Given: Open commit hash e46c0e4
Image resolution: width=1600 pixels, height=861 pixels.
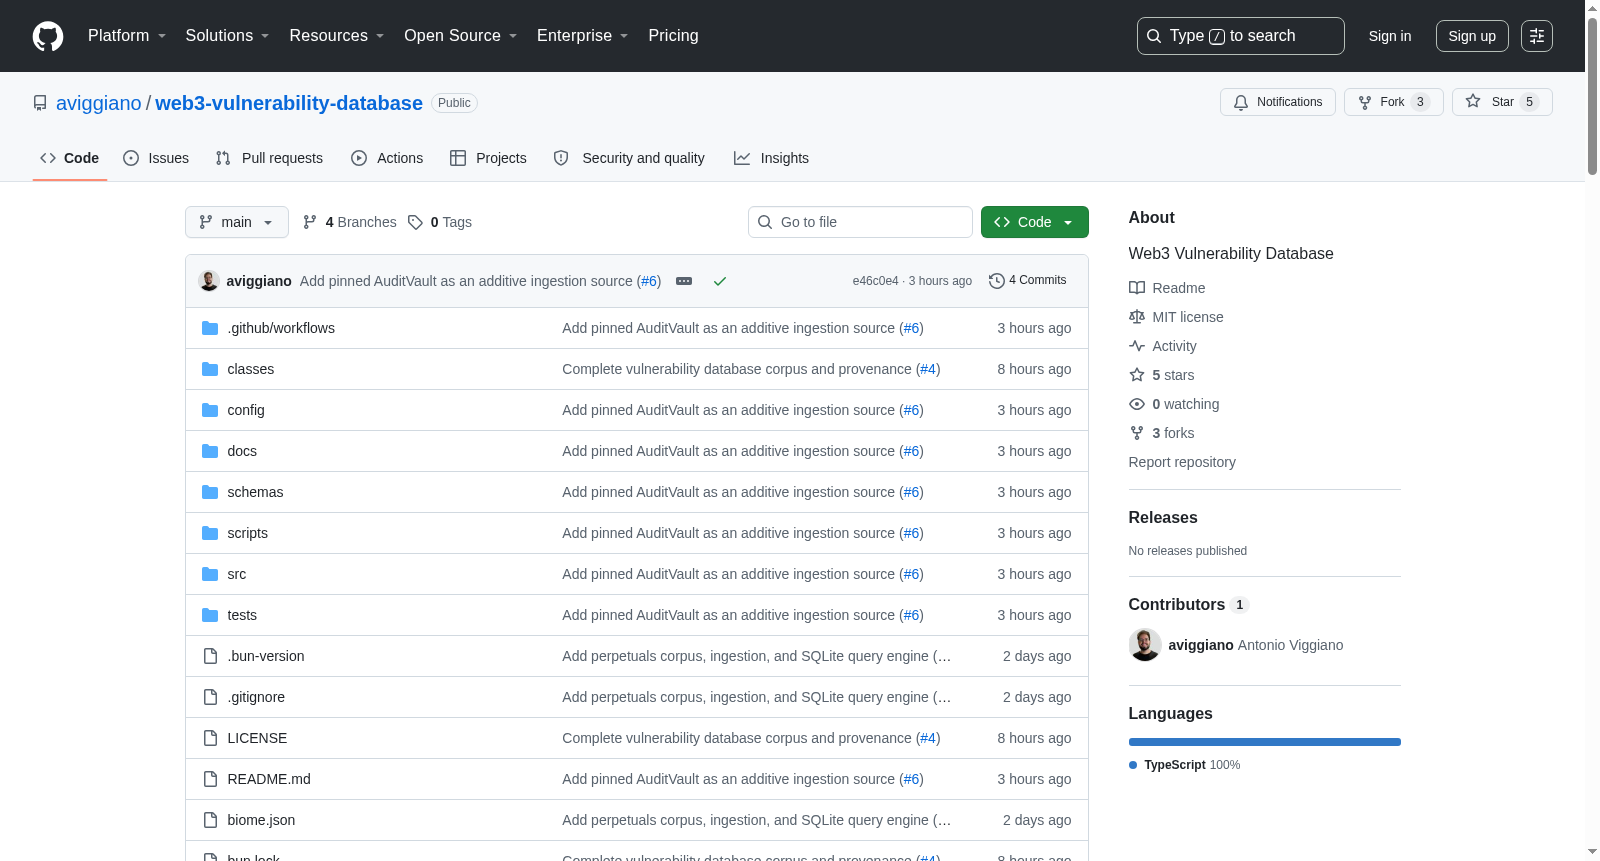Looking at the screenshot, I should [875, 281].
